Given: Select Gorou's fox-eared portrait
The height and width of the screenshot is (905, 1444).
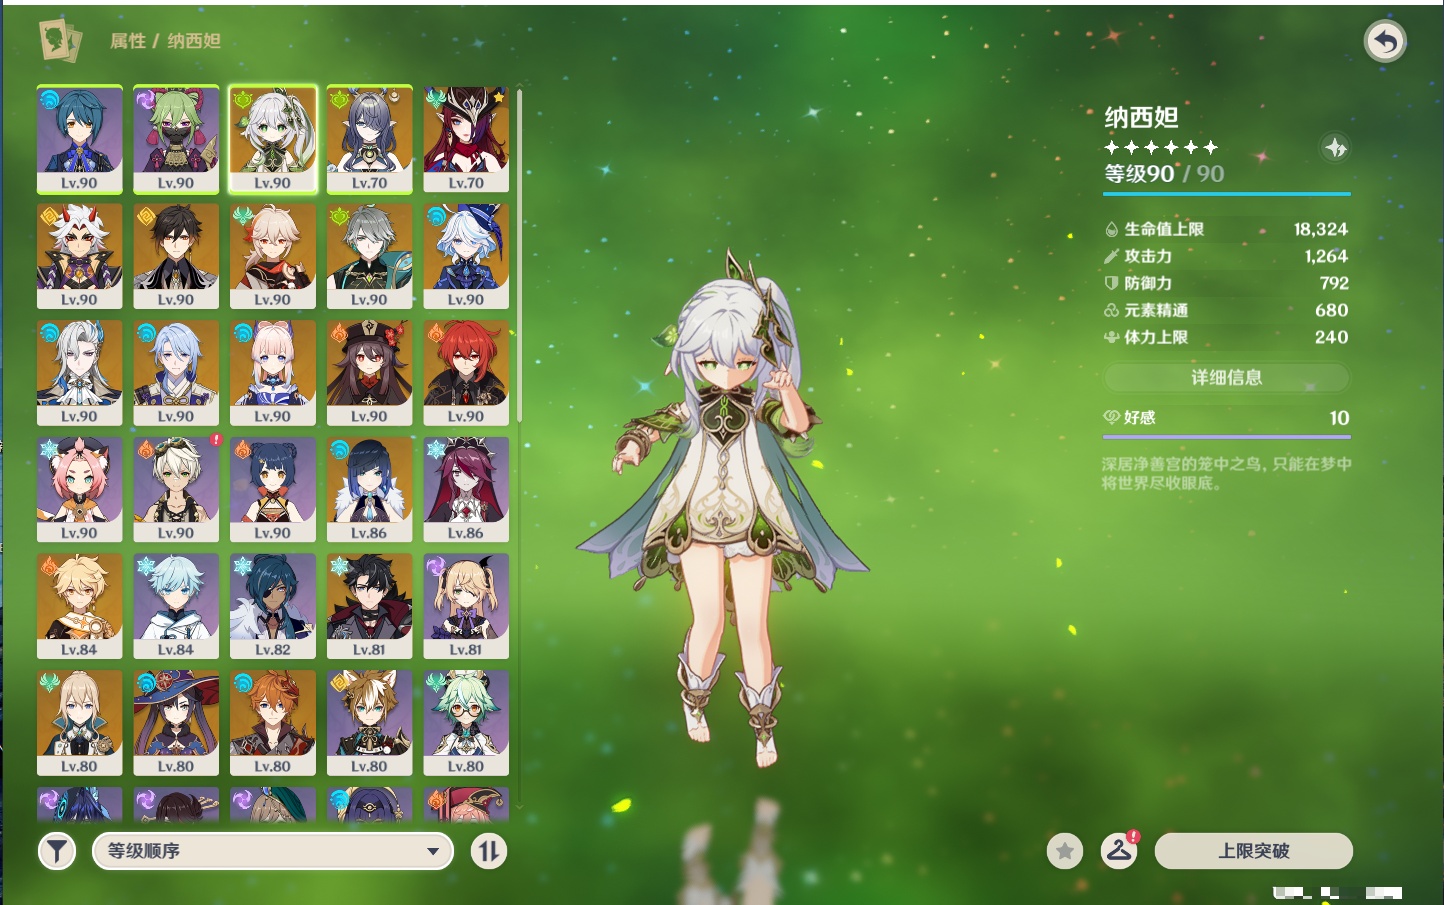Looking at the screenshot, I should pos(369,723).
